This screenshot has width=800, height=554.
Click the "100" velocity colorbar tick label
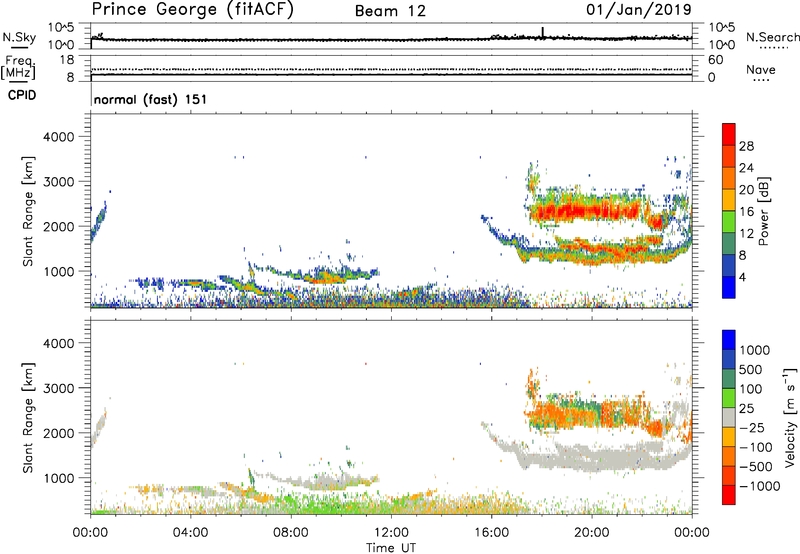click(751, 389)
